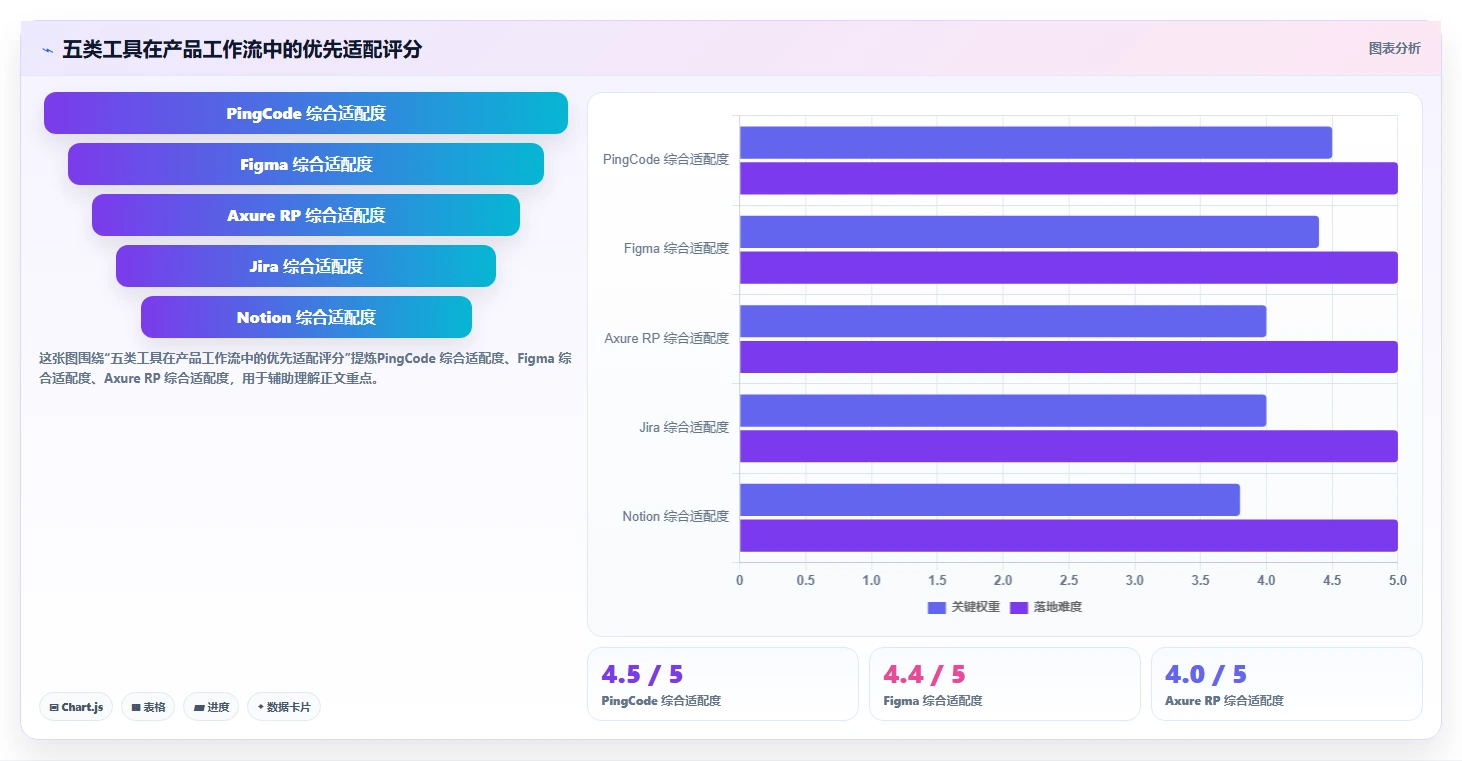Screen dimensions: 1462x761
Task: Toggle the 落地难度 legend swatch
Action: (1019, 607)
